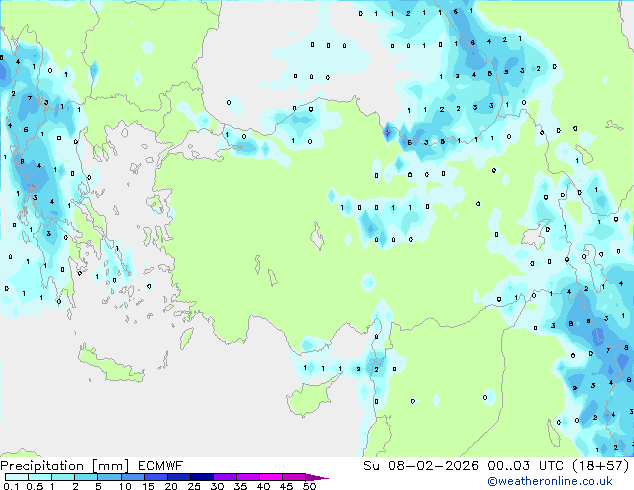Click the '00..03 UTC' time range text
634x490 pixels.
[x=525, y=466]
